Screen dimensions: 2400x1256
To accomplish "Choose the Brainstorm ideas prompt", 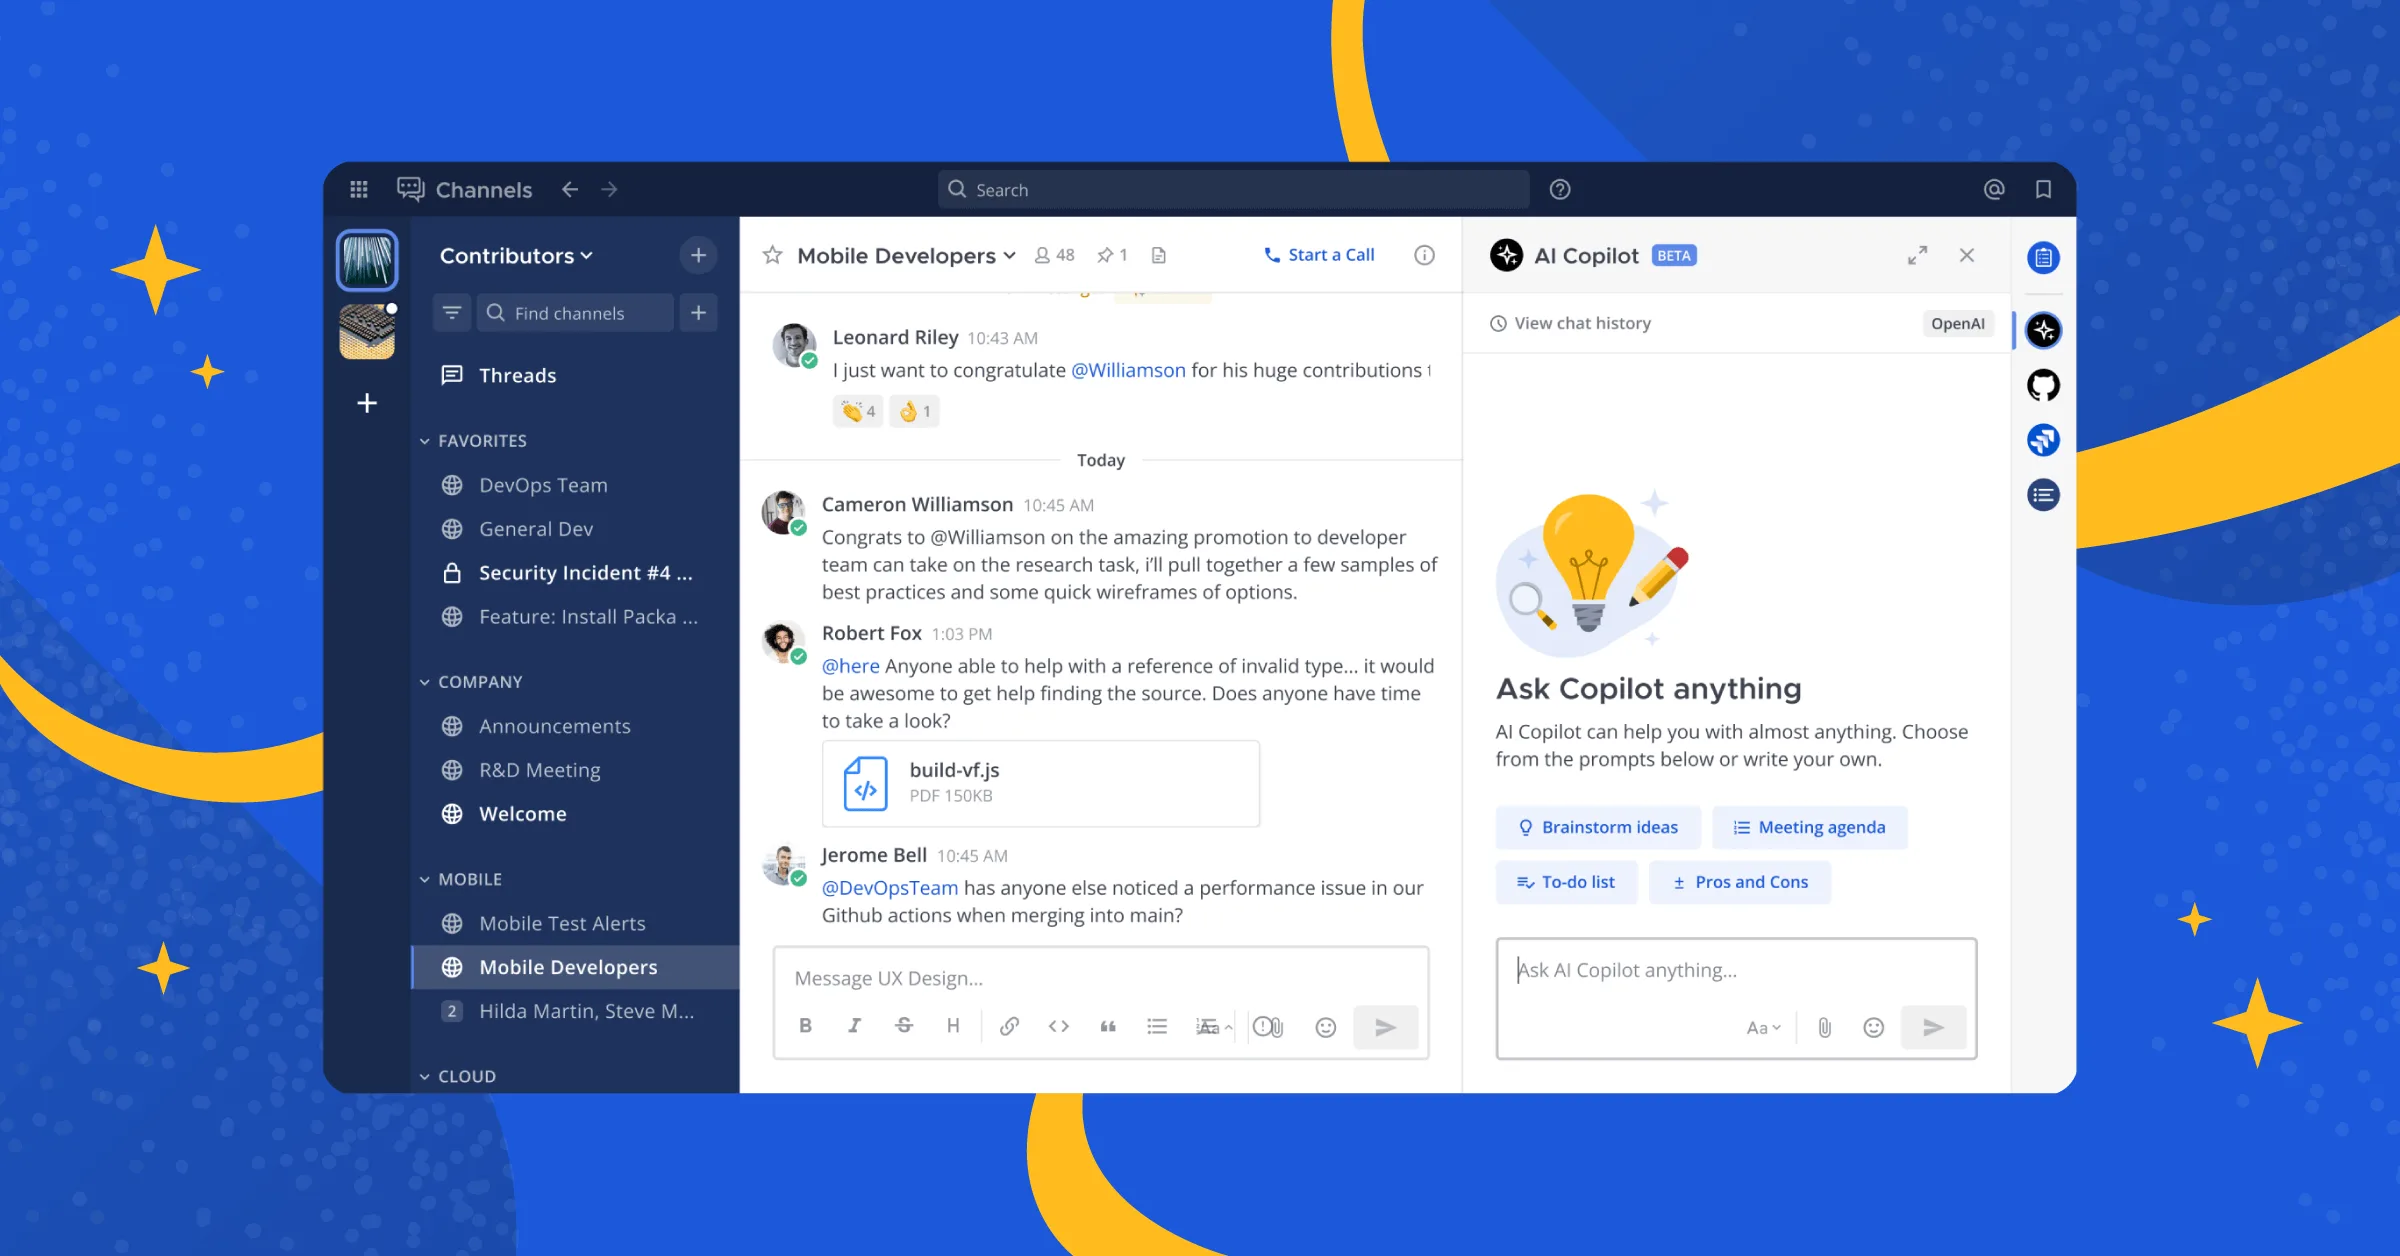I will [x=1598, y=827].
